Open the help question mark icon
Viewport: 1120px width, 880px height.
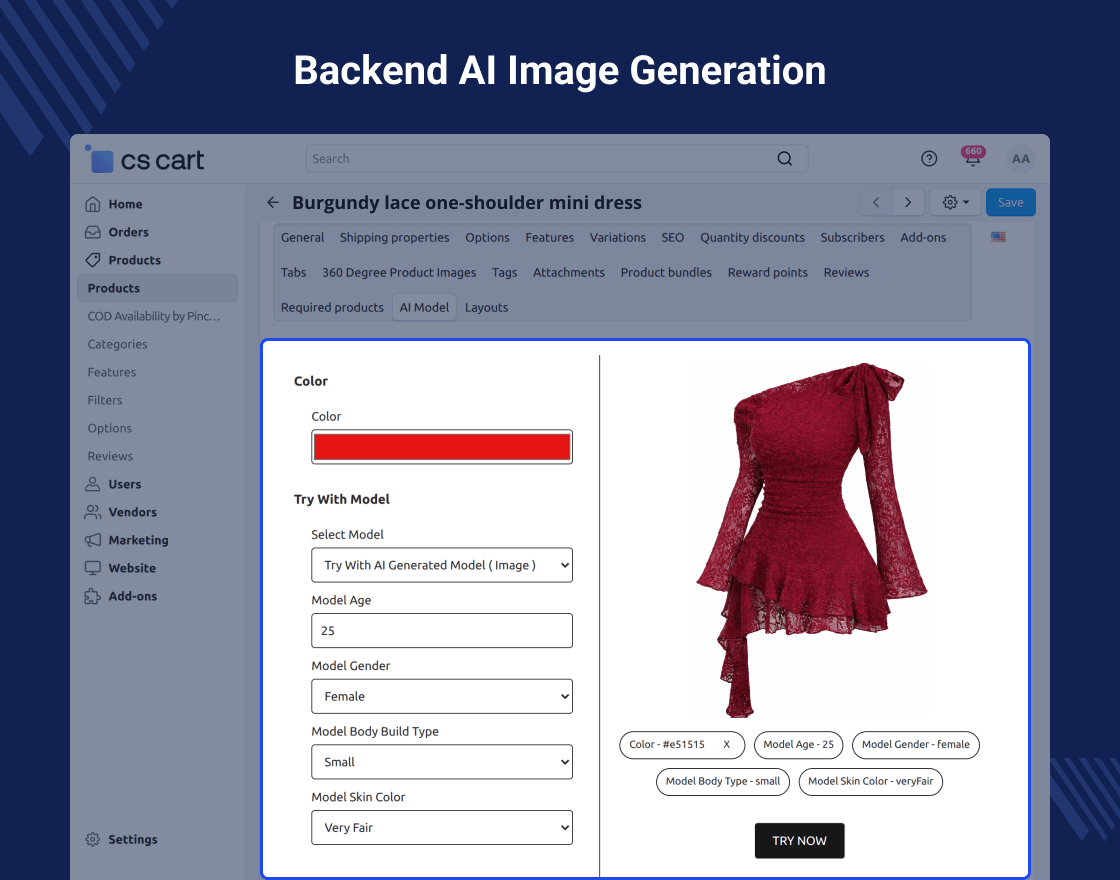click(929, 159)
